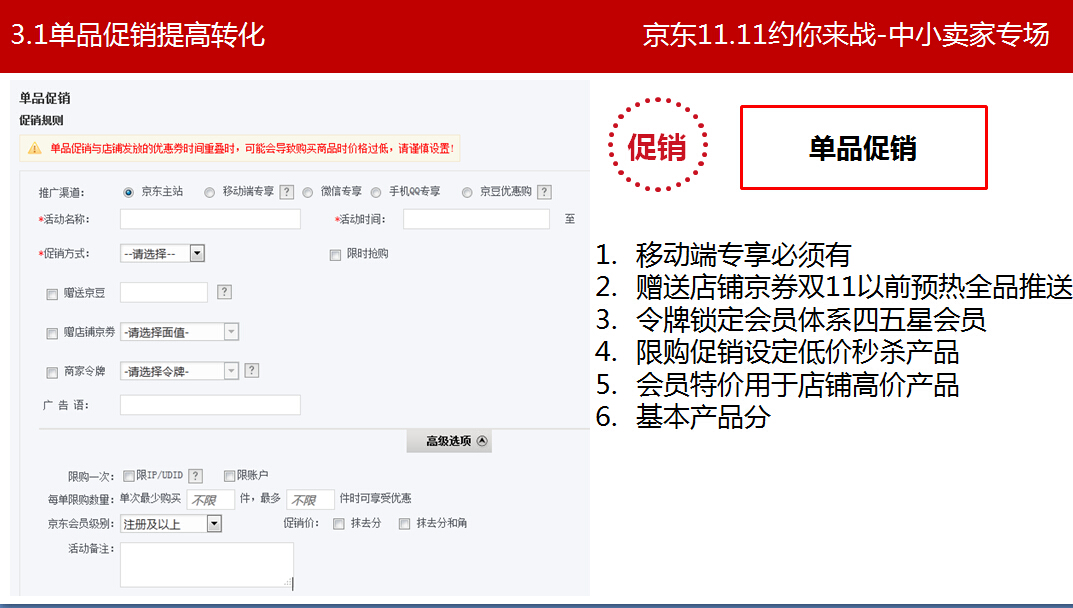Image resolution: width=1073 pixels, height=608 pixels.
Task: Click help icon beside 京豆优惠购
Action: (544, 192)
